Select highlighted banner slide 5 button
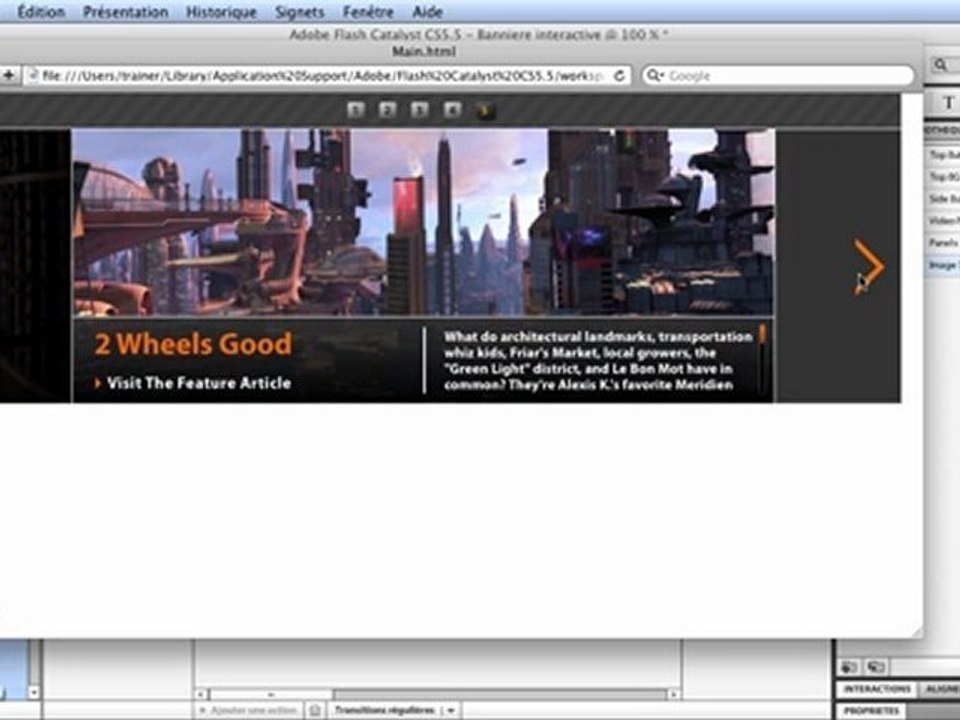 (x=484, y=110)
